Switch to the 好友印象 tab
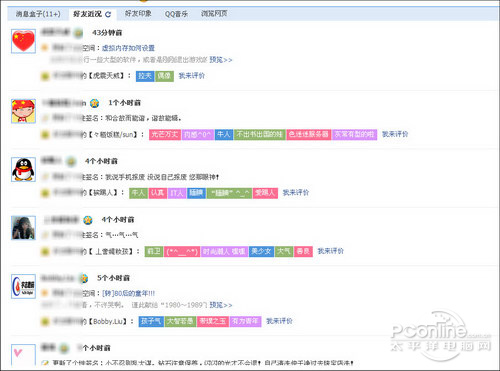Screen dimensions: 500x371 point(138,14)
